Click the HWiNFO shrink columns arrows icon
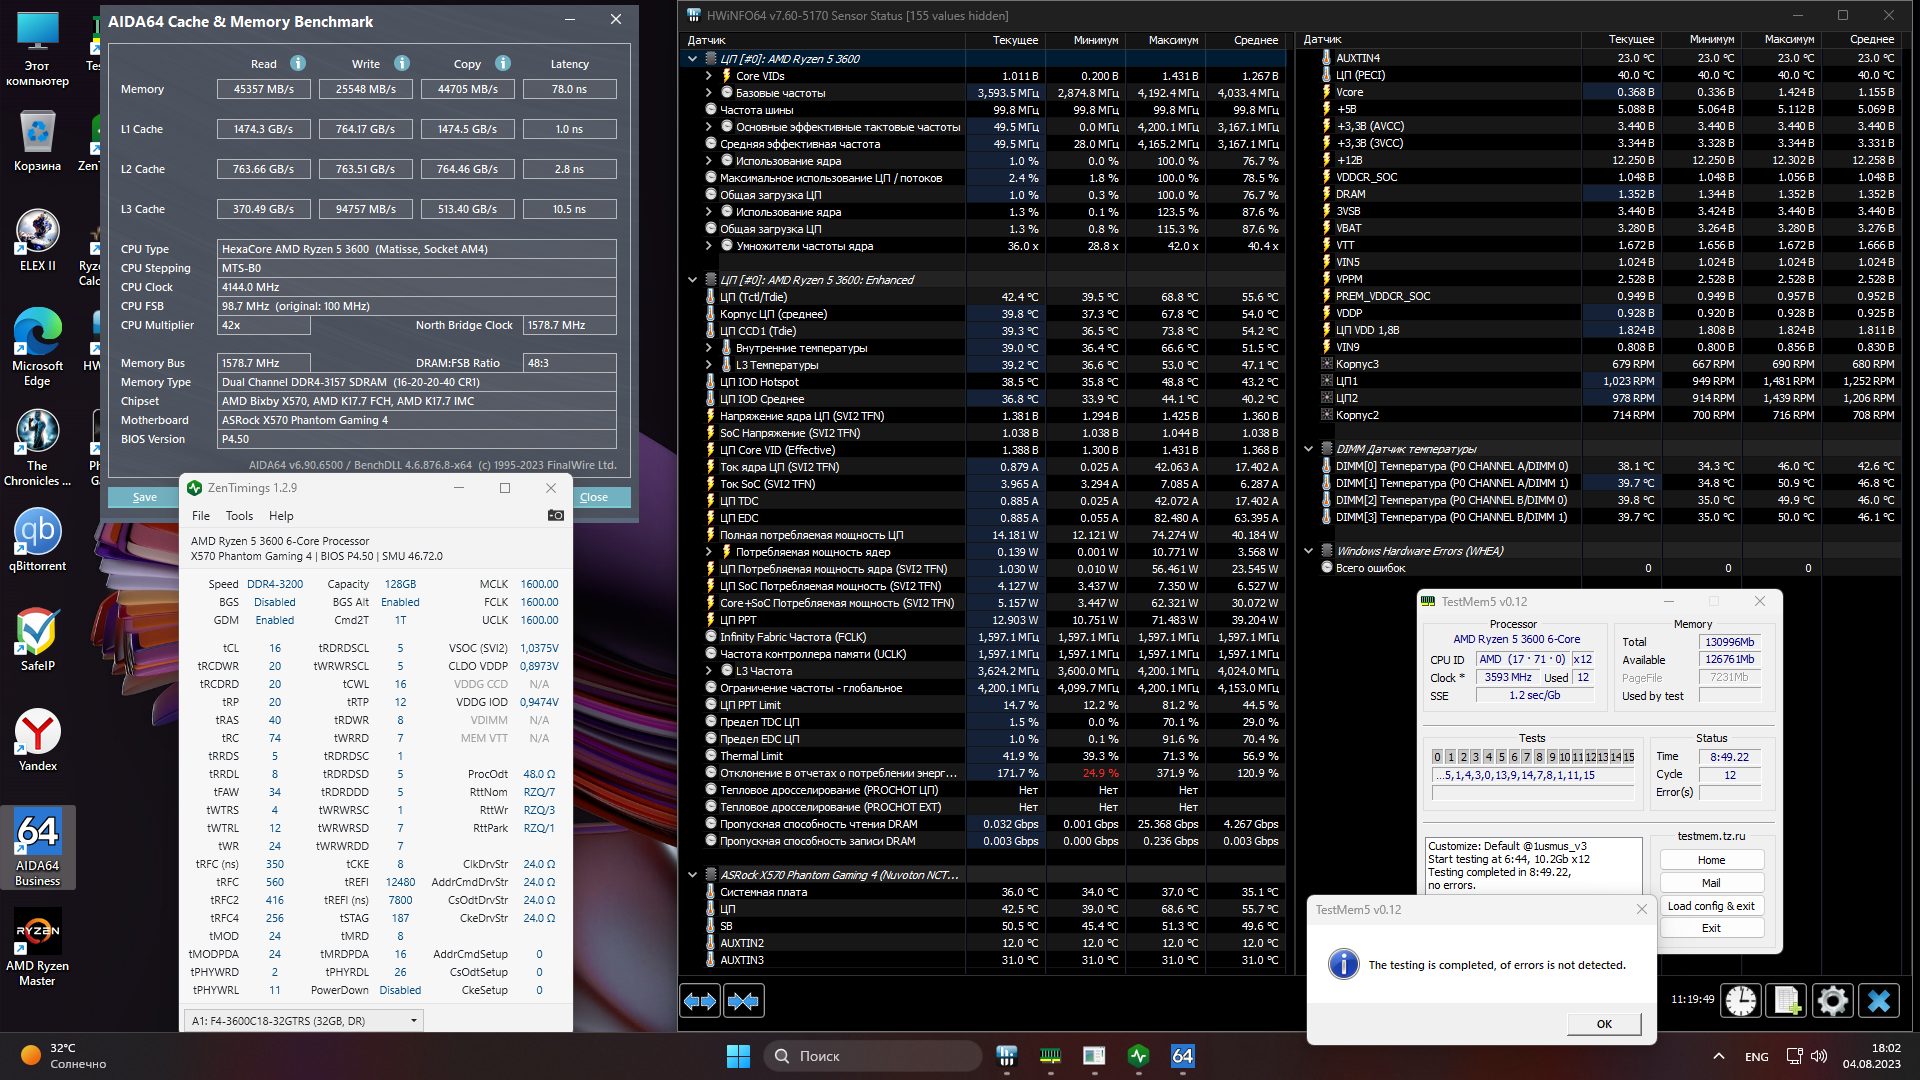Viewport: 1920px width, 1080px height. 743,1001
